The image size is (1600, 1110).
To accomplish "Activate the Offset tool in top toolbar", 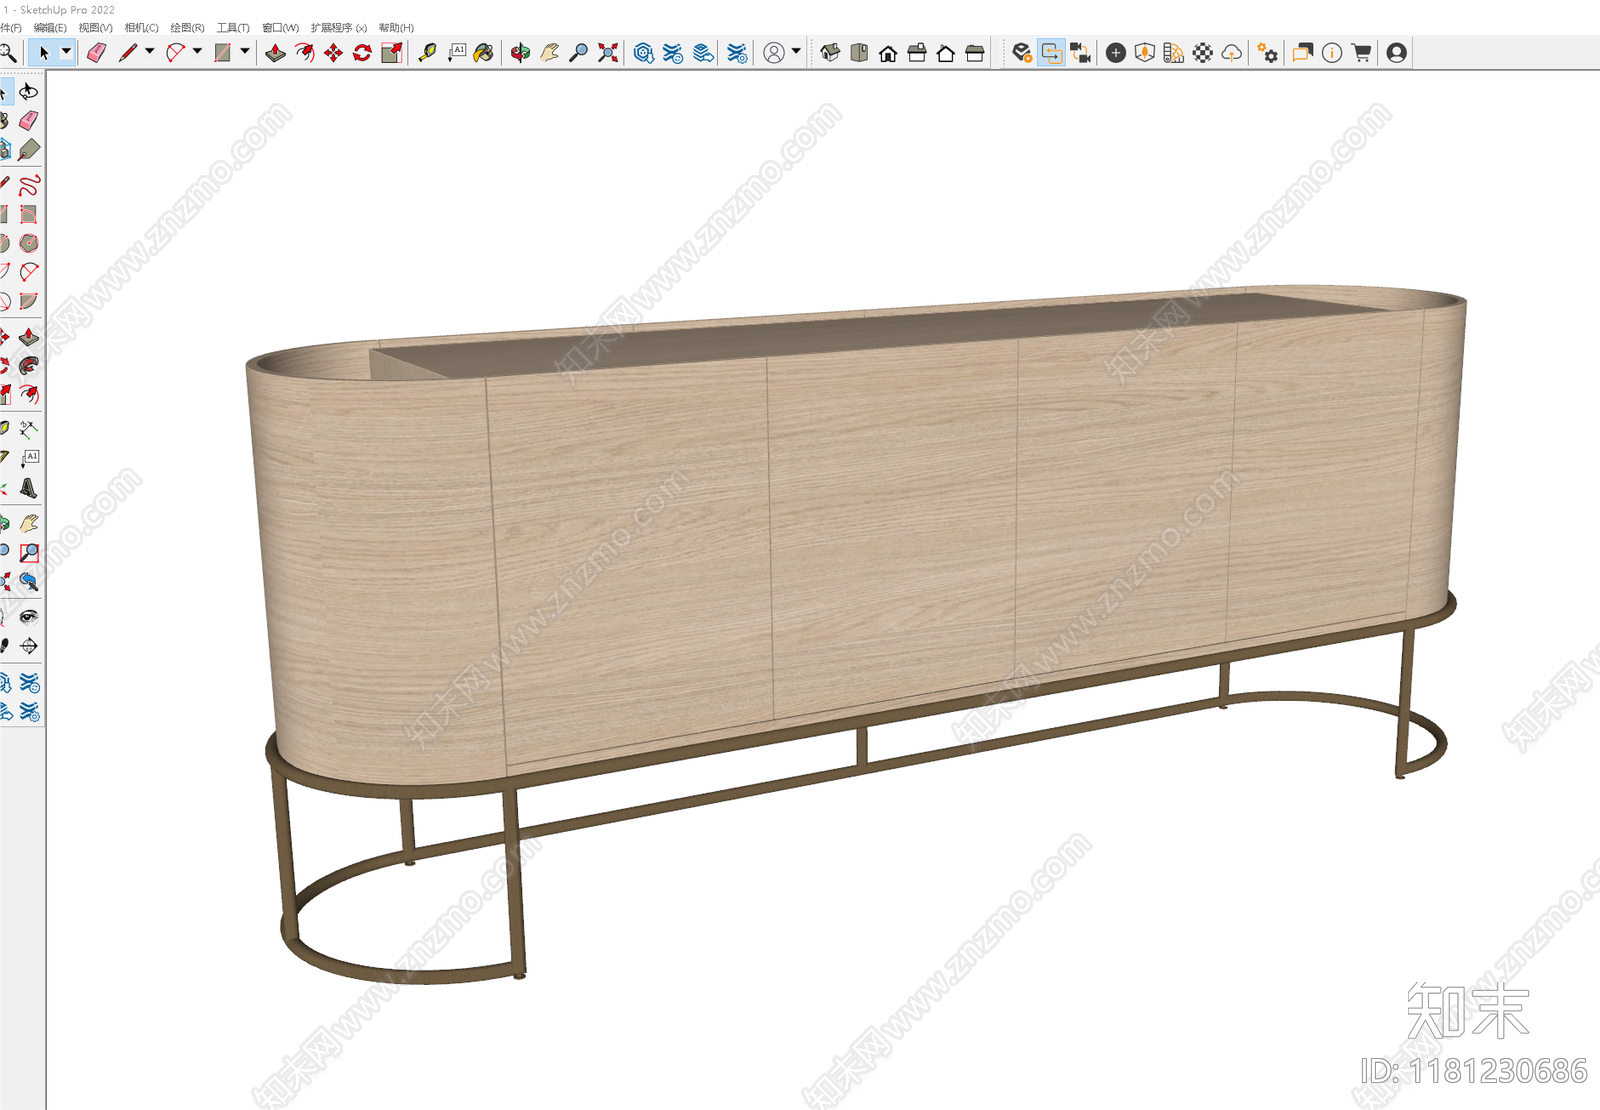I will (x=304, y=53).
